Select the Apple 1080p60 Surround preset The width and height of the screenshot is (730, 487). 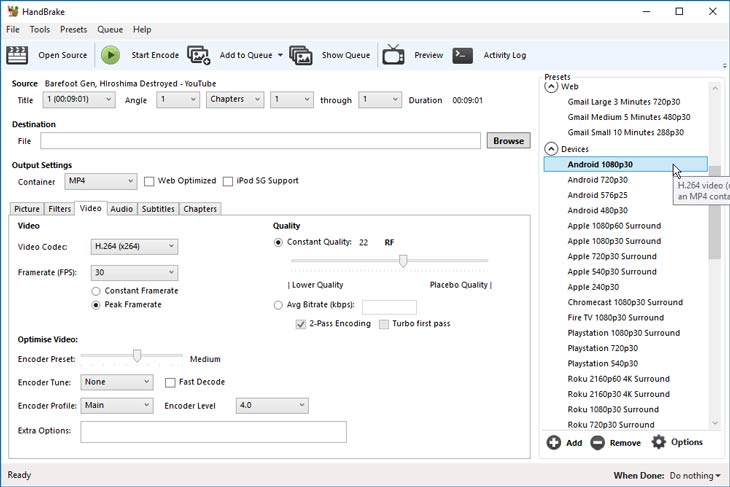[x=614, y=226]
